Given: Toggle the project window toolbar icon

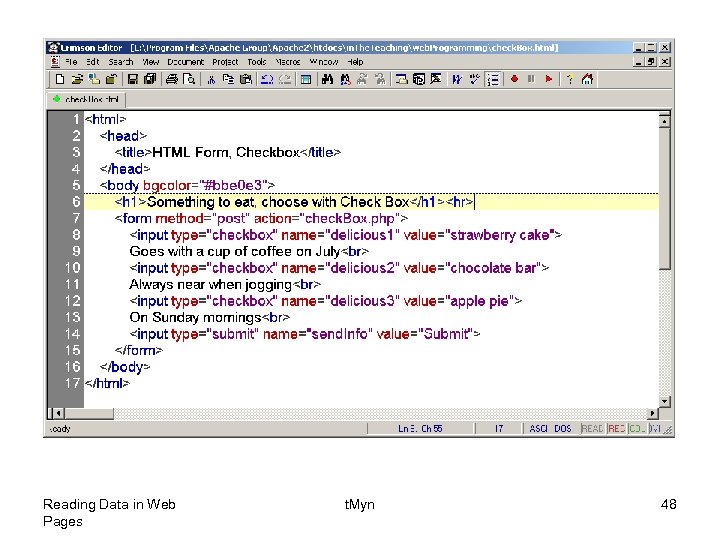Looking at the screenshot, I should pos(401,79).
